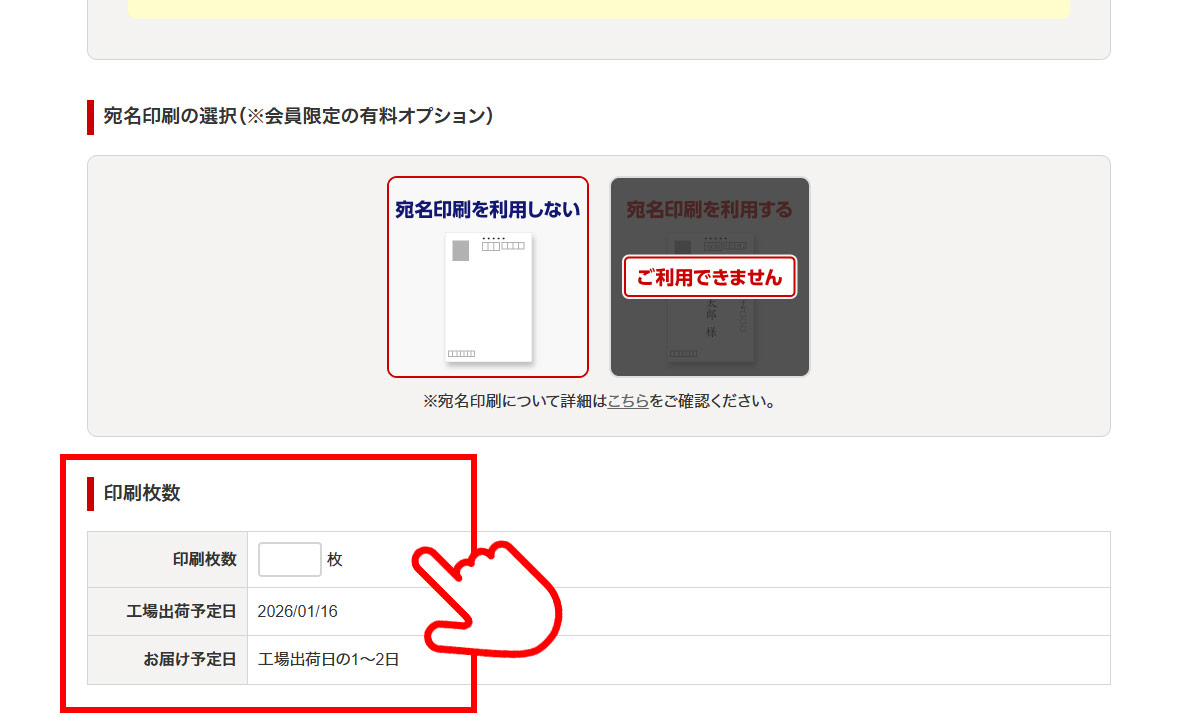
Task: Click the ※宛名印刷について詳細は note text
Action: [515, 402]
